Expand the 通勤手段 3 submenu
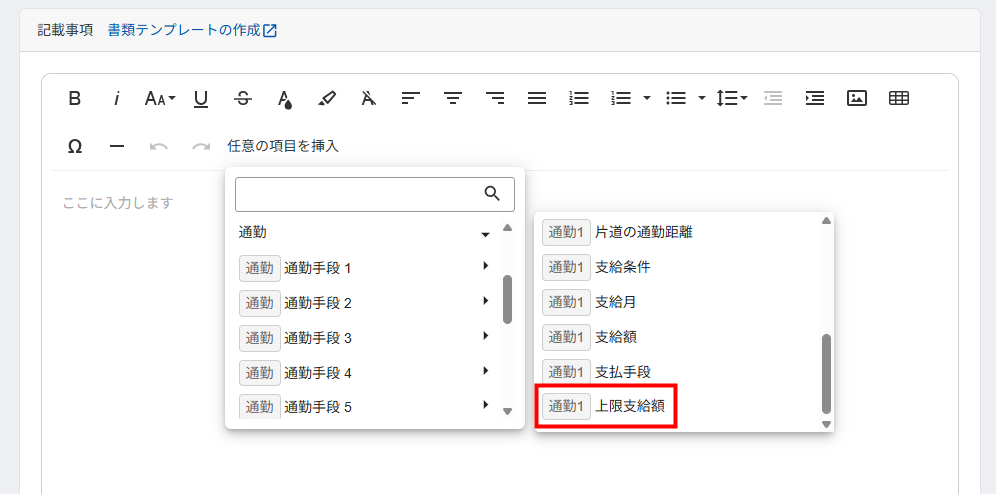 485,337
